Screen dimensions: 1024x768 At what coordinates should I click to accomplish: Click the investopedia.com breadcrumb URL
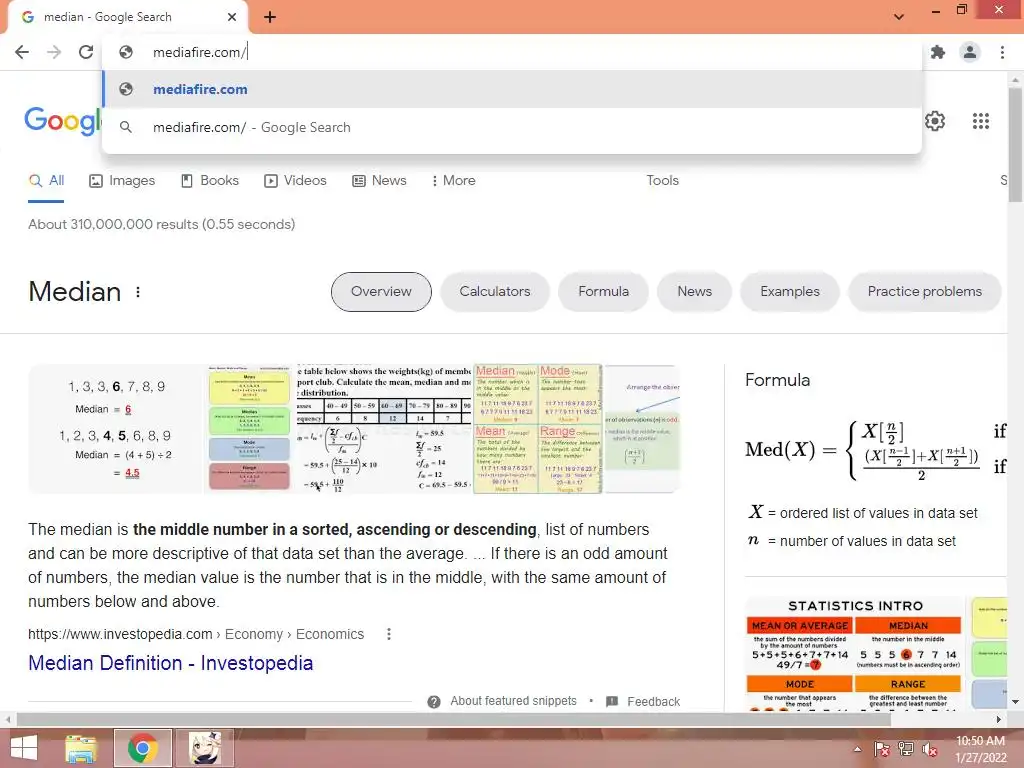[196, 634]
